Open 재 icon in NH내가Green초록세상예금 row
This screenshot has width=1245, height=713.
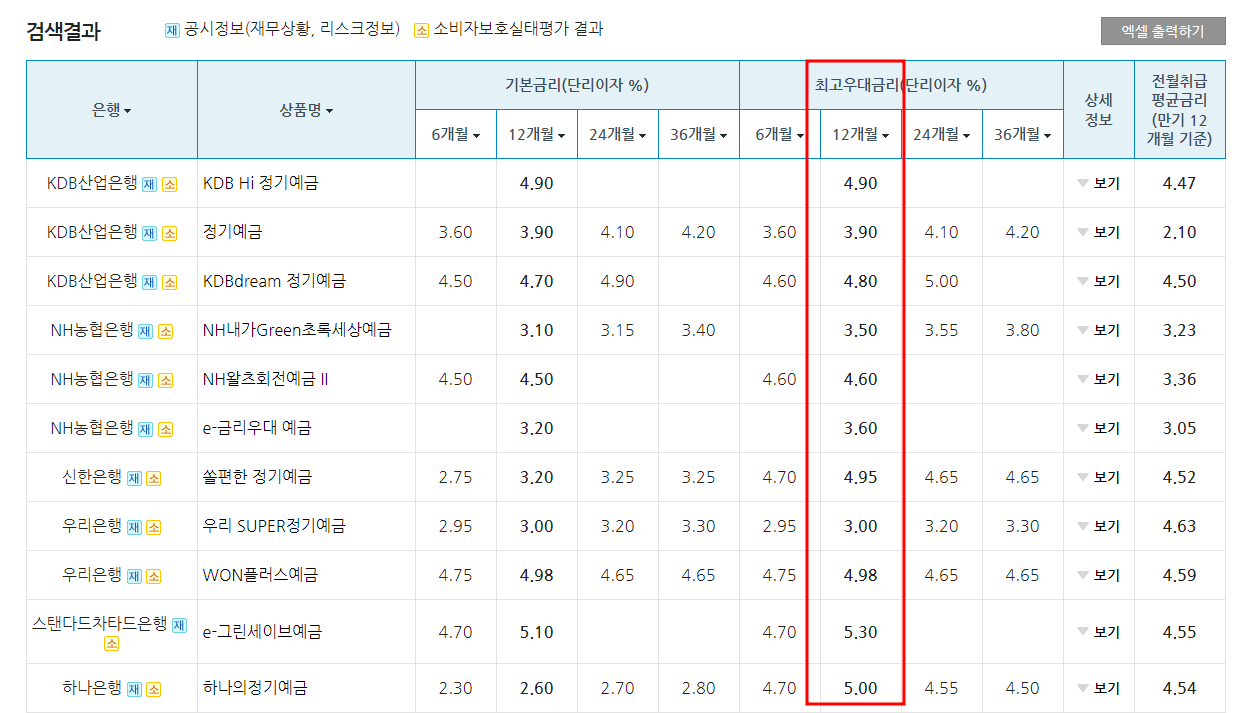click(x=145, y=331)
